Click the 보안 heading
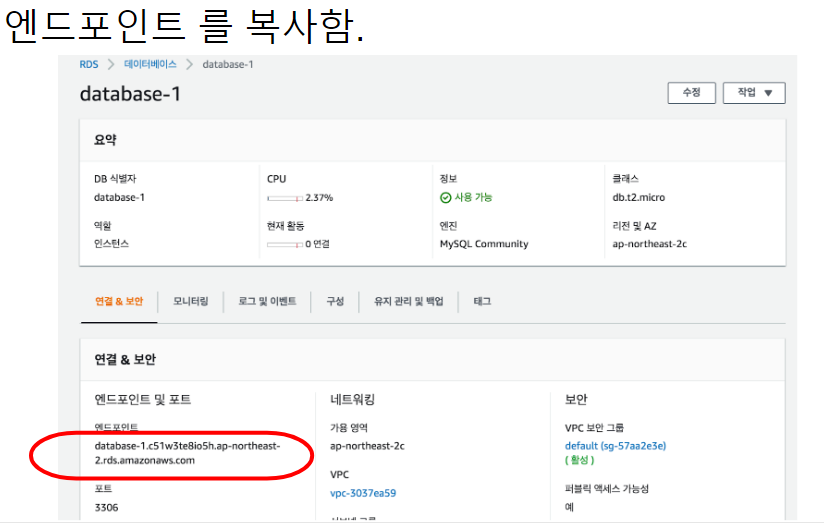The width and height of the screenshot is (824, 523). click(576, 399)
